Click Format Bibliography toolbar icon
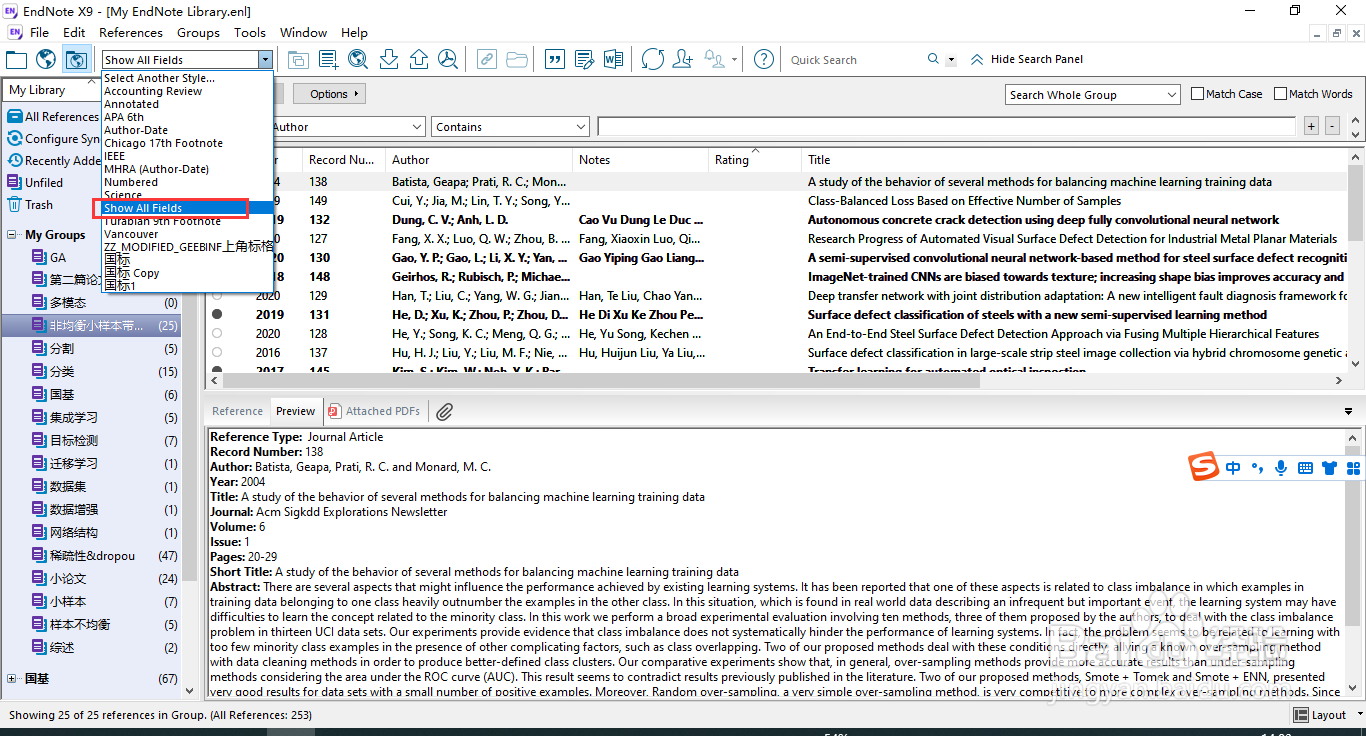1366x736 pixels. [x=584, y=59]
